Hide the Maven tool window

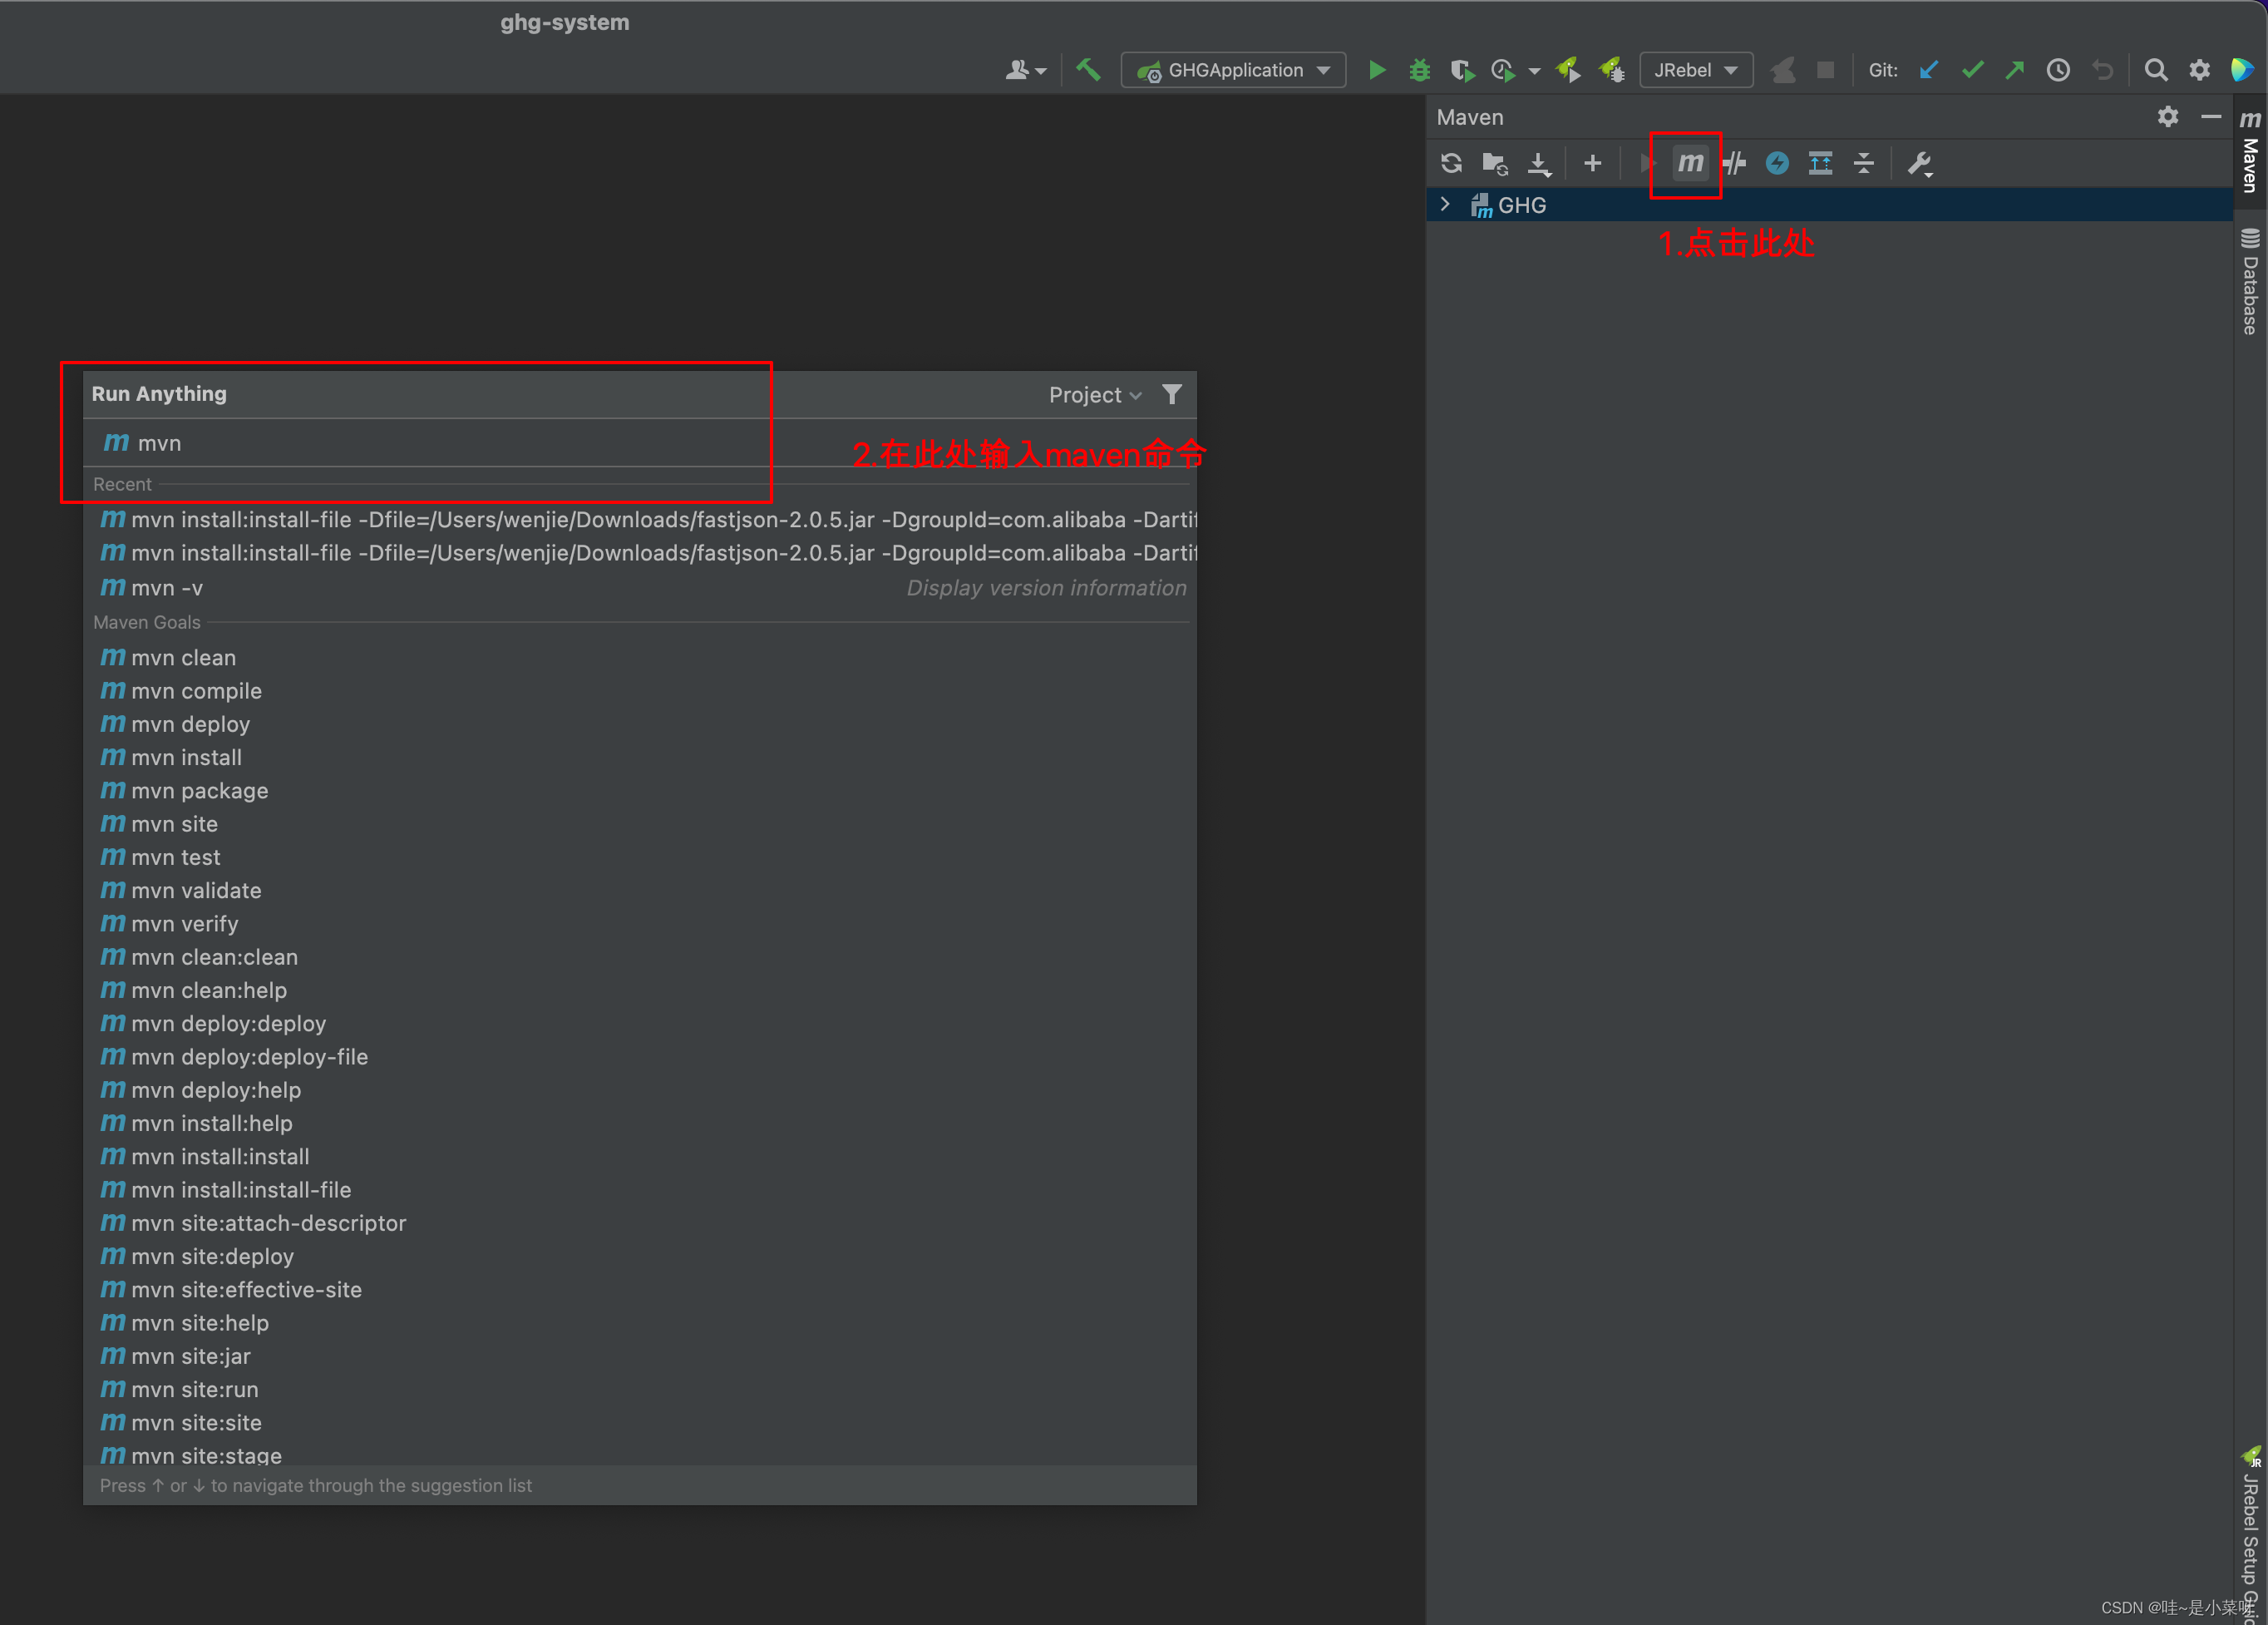2211,117
